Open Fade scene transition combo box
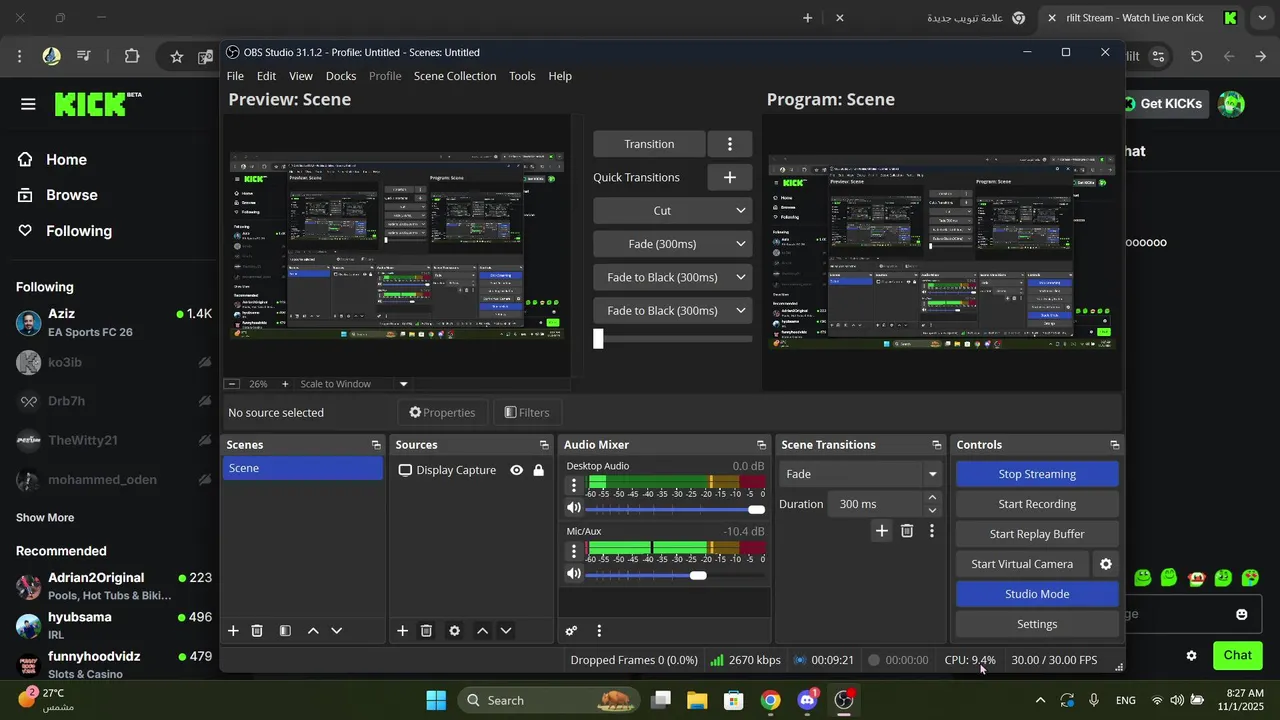The height and width of the screenshot is (720, 1280). (x=862, y=474)
